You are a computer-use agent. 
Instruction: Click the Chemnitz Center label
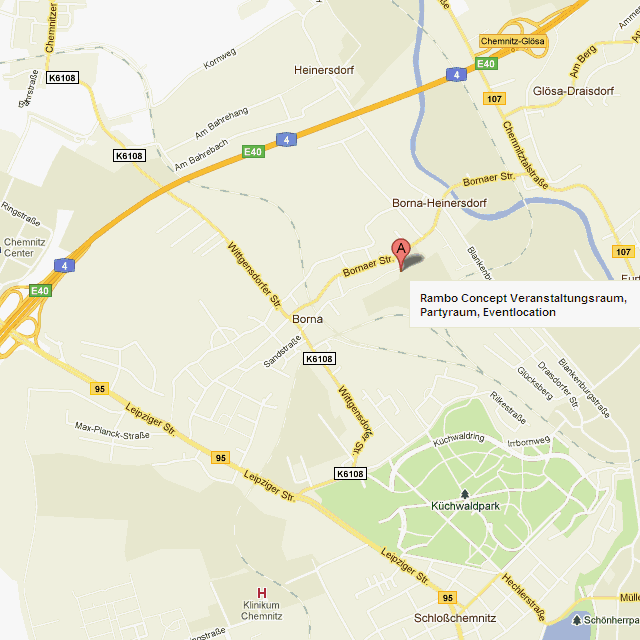click(x=24, y=247)
